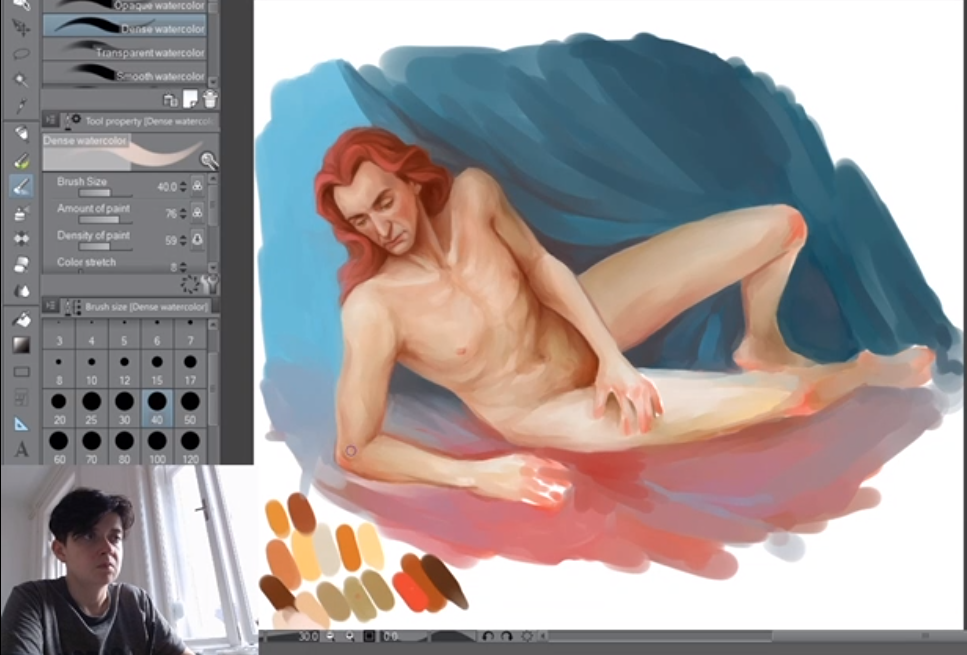Select the Decoration tool

click(x=22, y=239)
